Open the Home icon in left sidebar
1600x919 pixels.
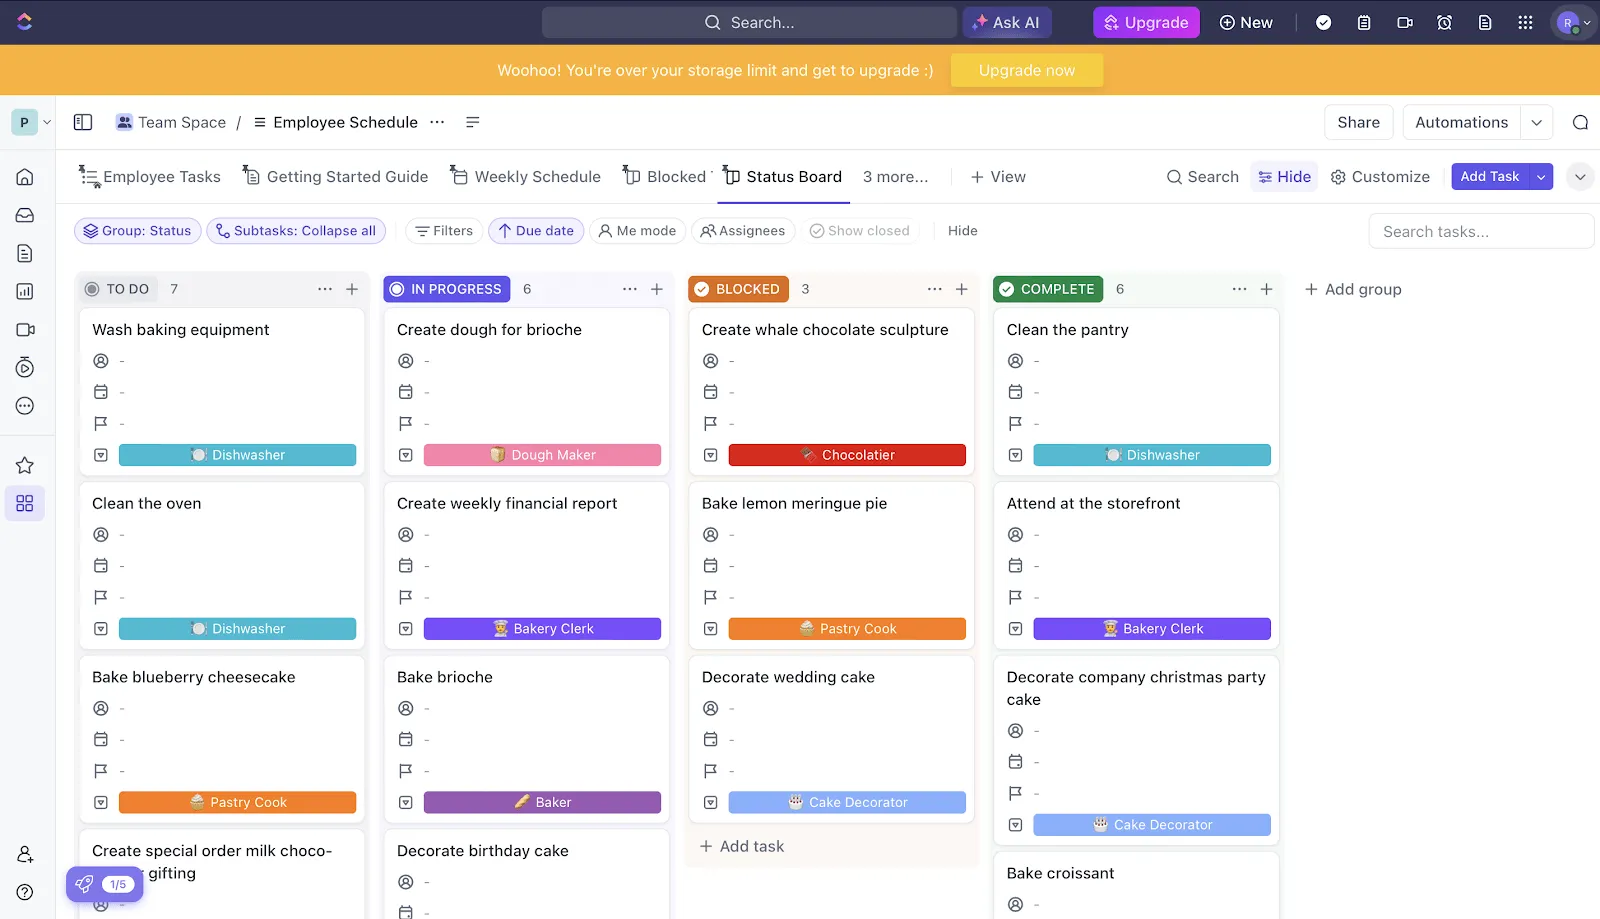click(x=25, y=177)
